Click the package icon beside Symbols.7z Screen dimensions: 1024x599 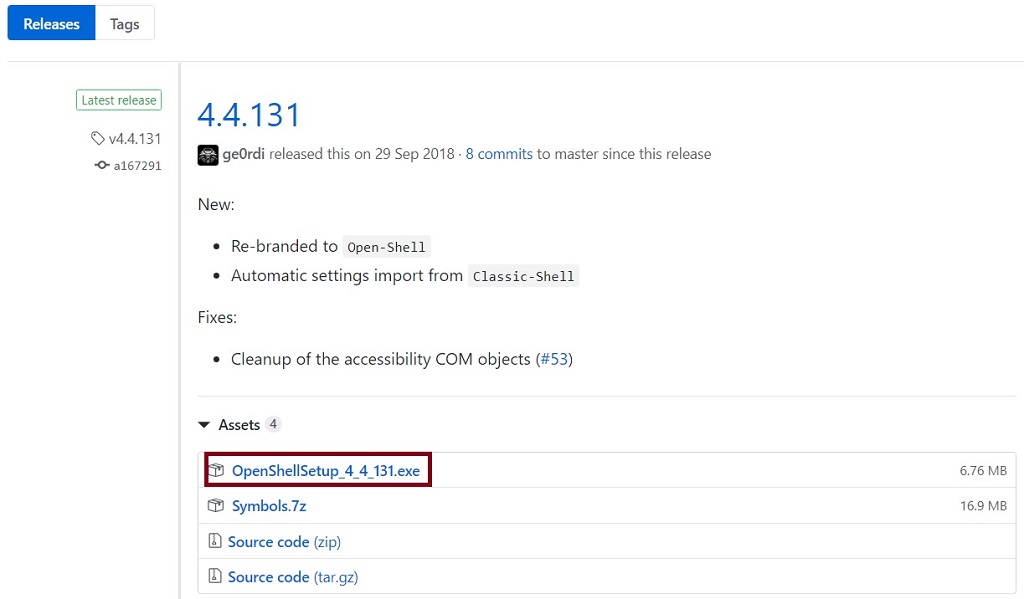(216, 506)
